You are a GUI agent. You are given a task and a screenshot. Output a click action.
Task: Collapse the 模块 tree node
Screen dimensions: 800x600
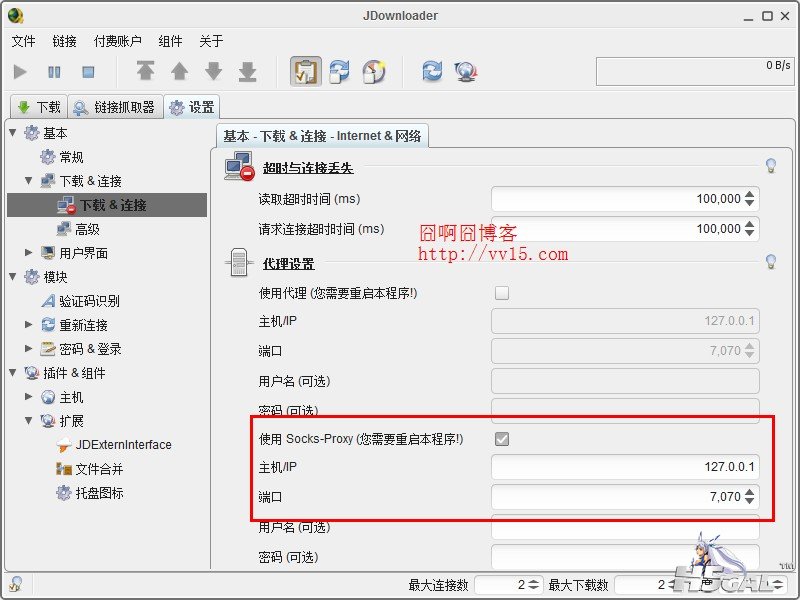[x=13, y=276]
